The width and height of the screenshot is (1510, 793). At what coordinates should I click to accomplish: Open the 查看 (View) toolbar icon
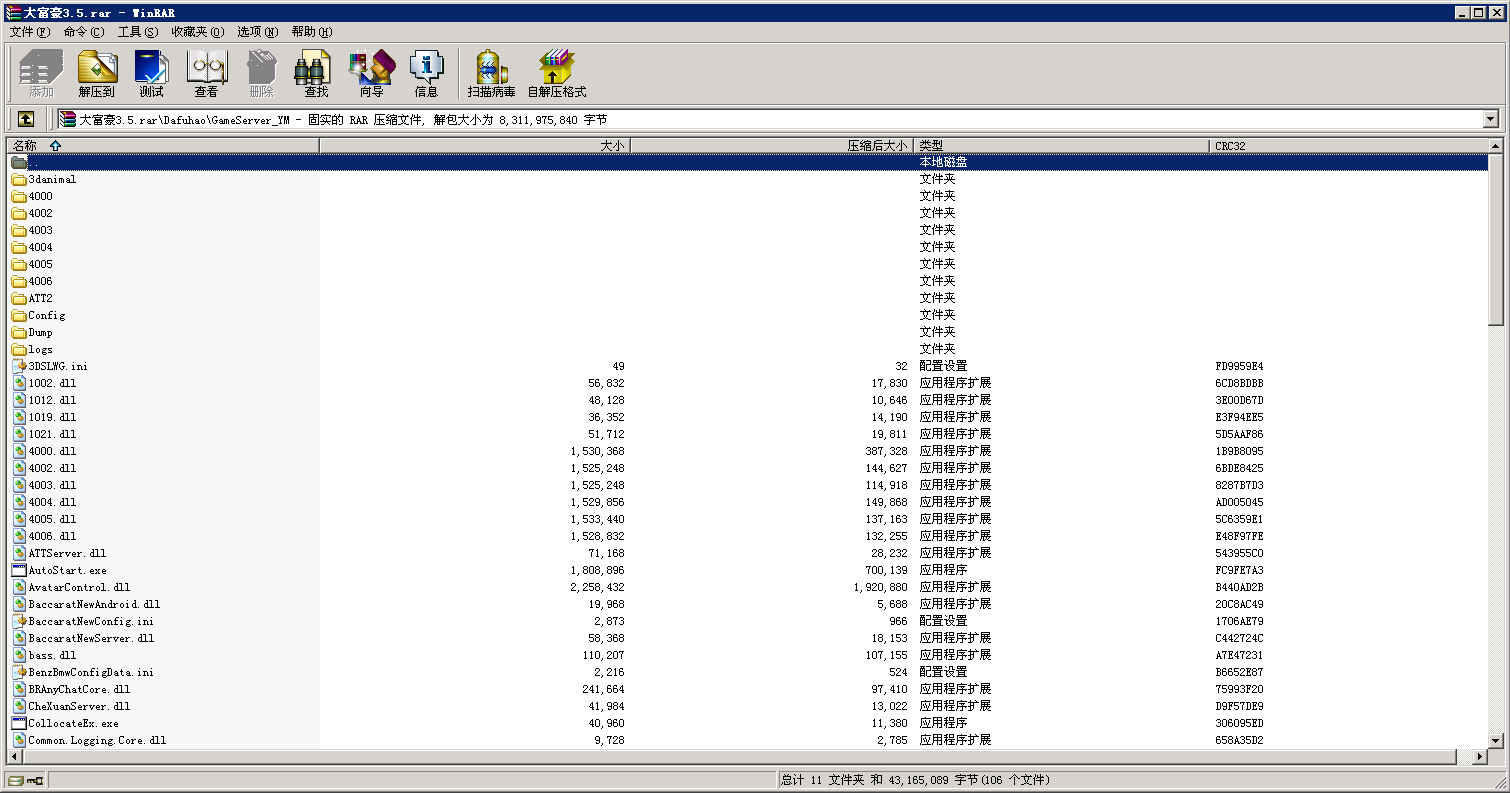206,73
